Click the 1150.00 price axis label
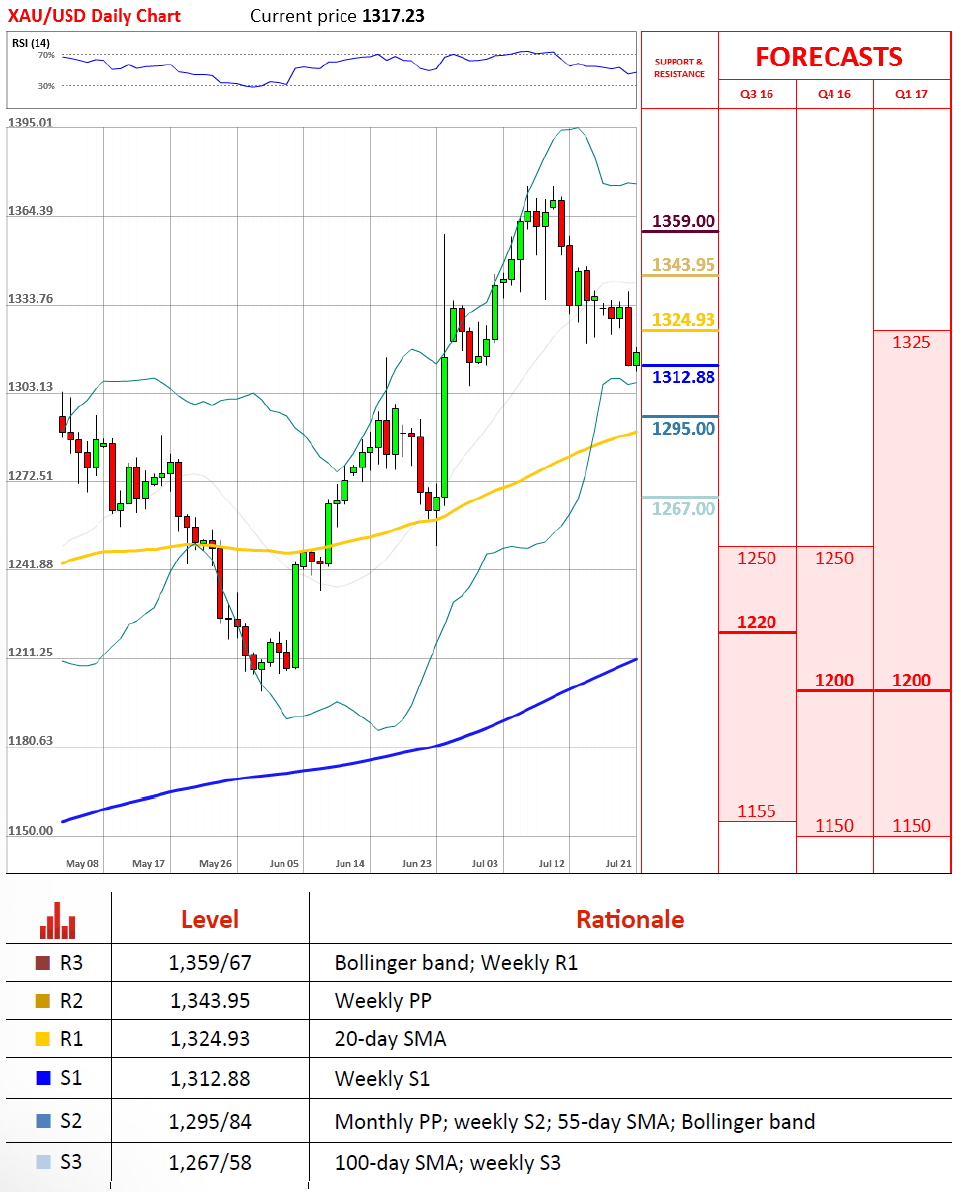This screenshot has width=961, height=1192. click(30, 830)
